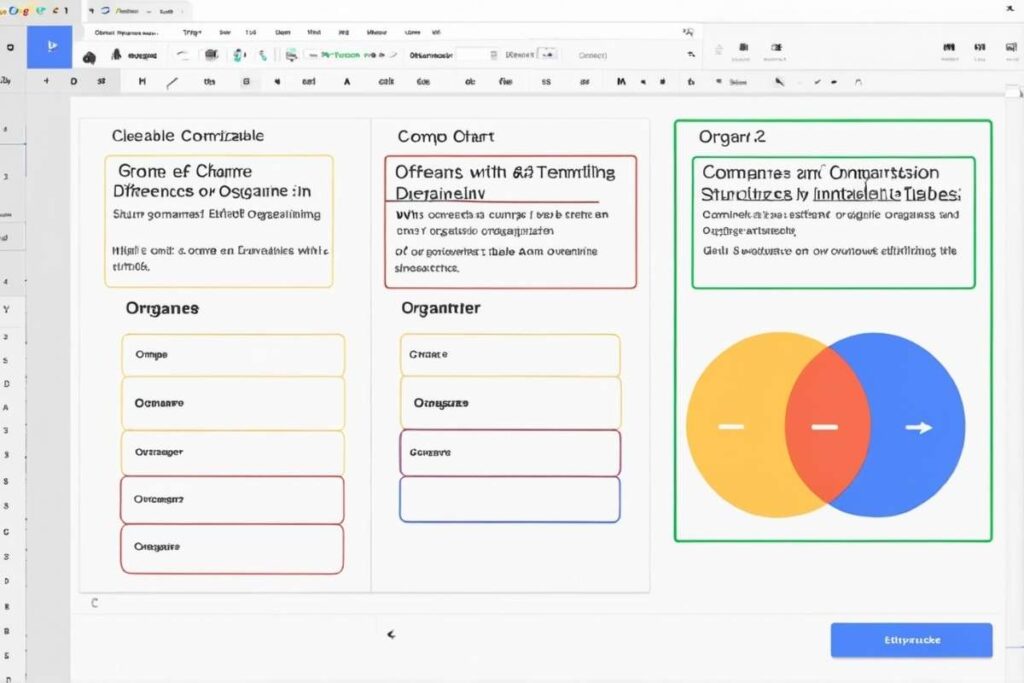Select the 'Ocmanre' box in the Organes list
The image size is (1024, 683).
233,403
